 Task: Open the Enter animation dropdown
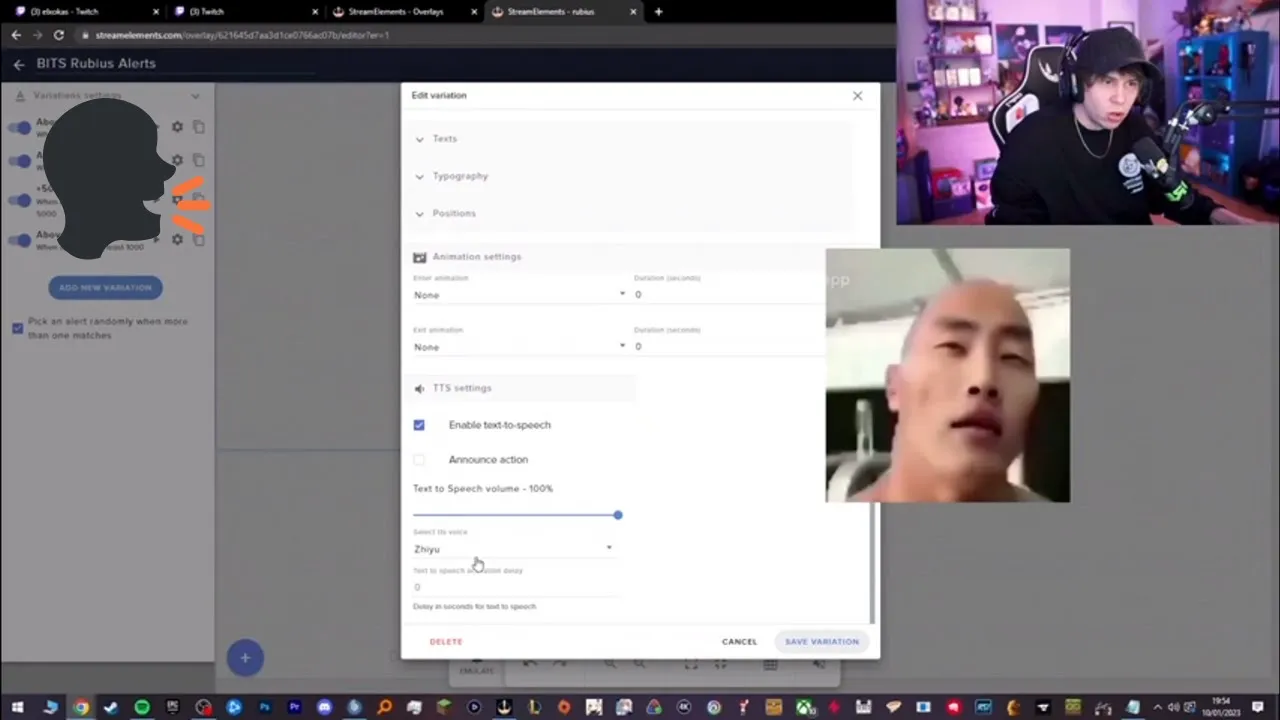click(520, 295)
